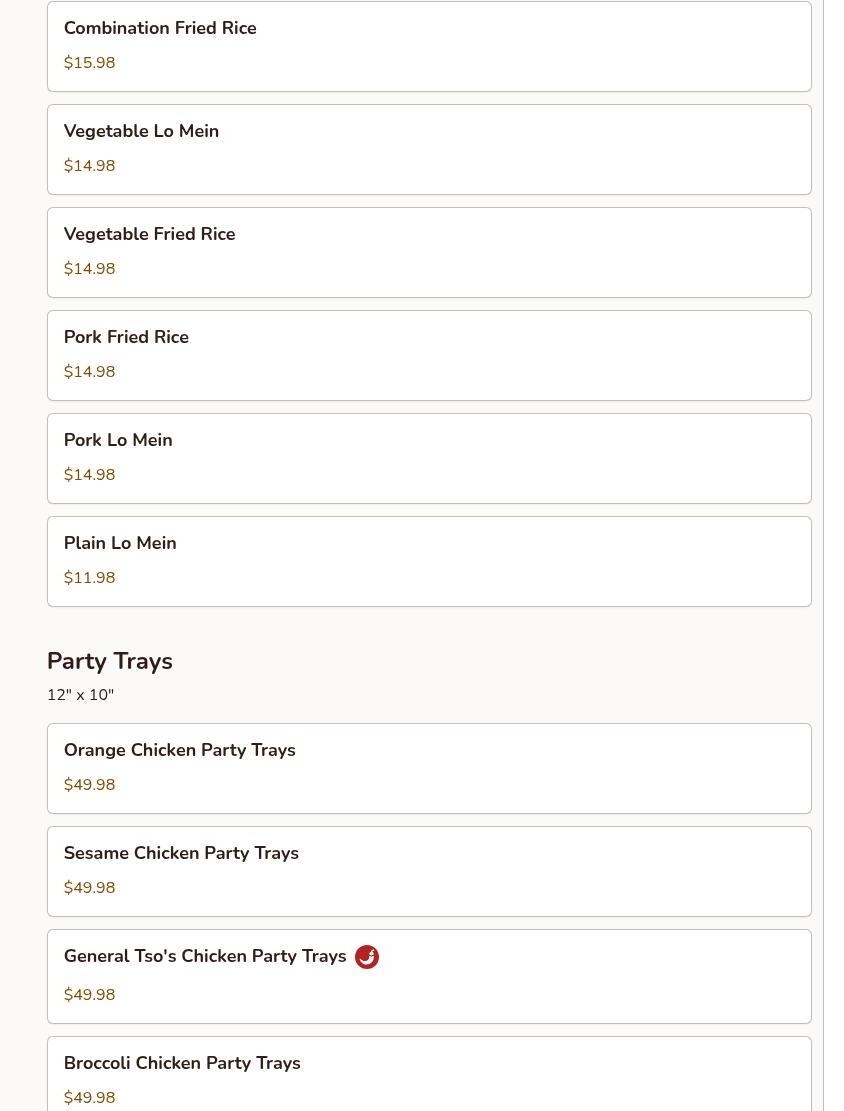
Task: Select the Pork Lo Mein card
Action: click(x=429, y=458)
